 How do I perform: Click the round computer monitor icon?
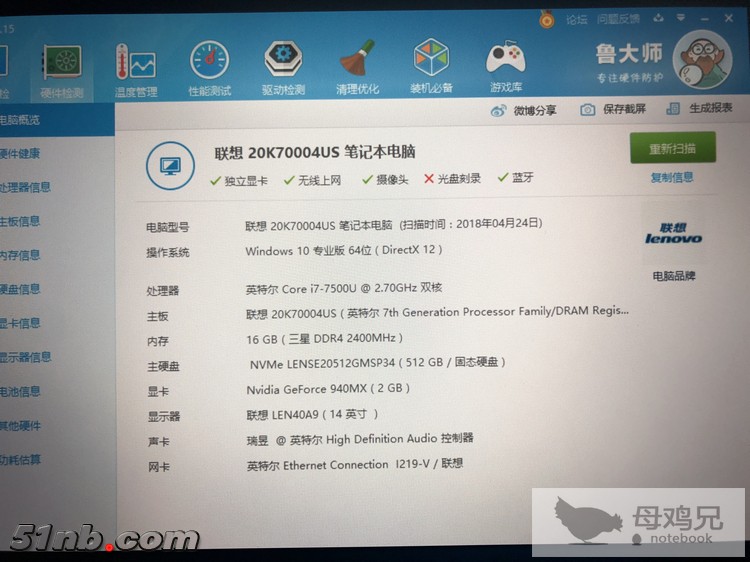click(x=170, y=166)
